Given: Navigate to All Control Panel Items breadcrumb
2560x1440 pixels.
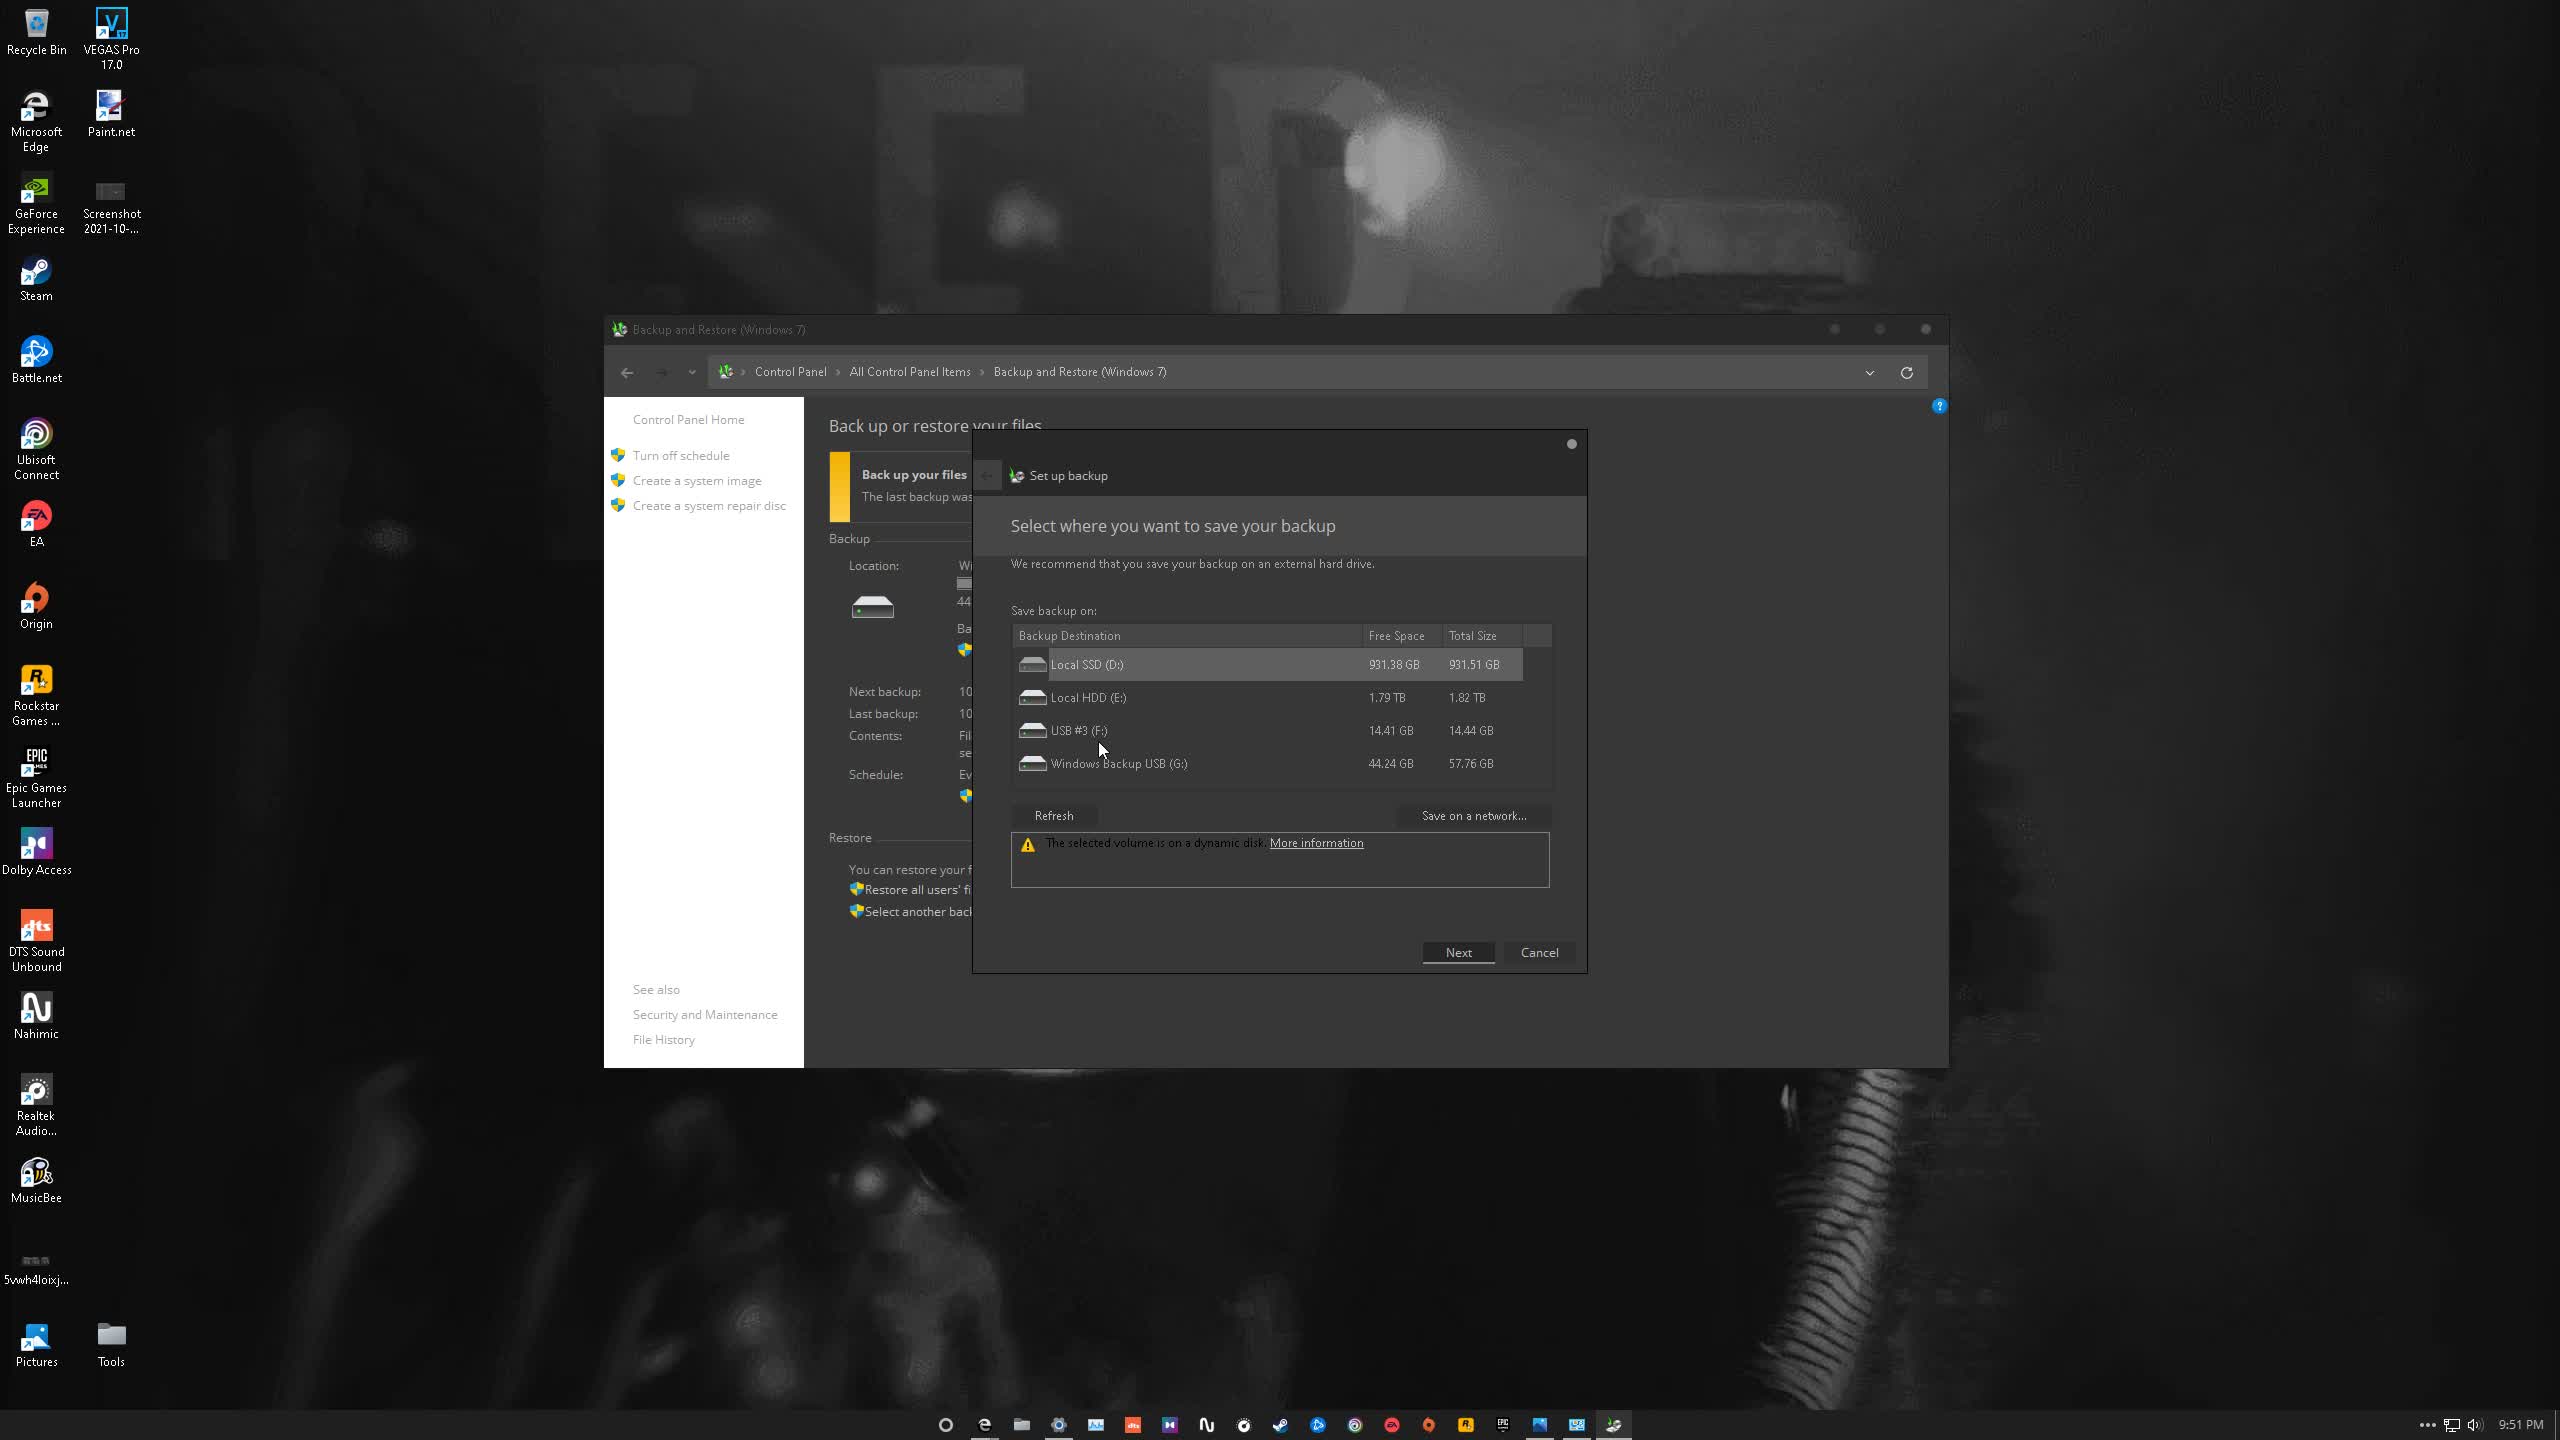Looking at the screenshot, I should tap(908, 371).
